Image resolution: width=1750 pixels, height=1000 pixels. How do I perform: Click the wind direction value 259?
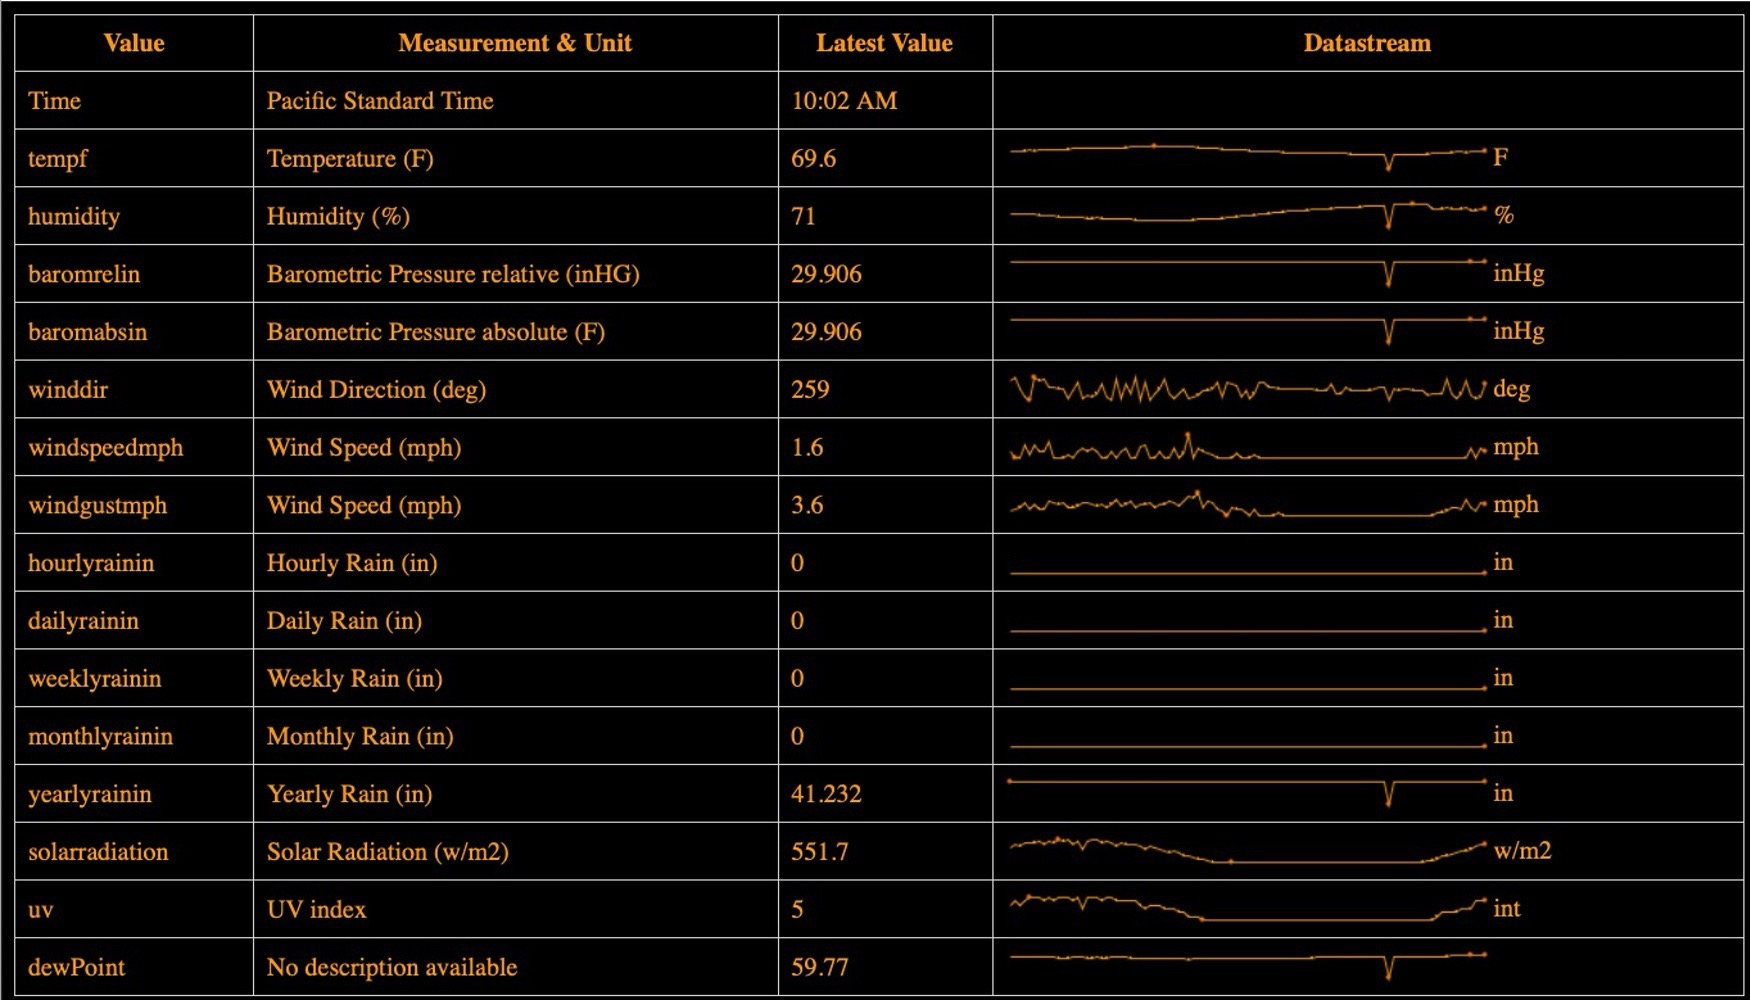click(810, 390)
